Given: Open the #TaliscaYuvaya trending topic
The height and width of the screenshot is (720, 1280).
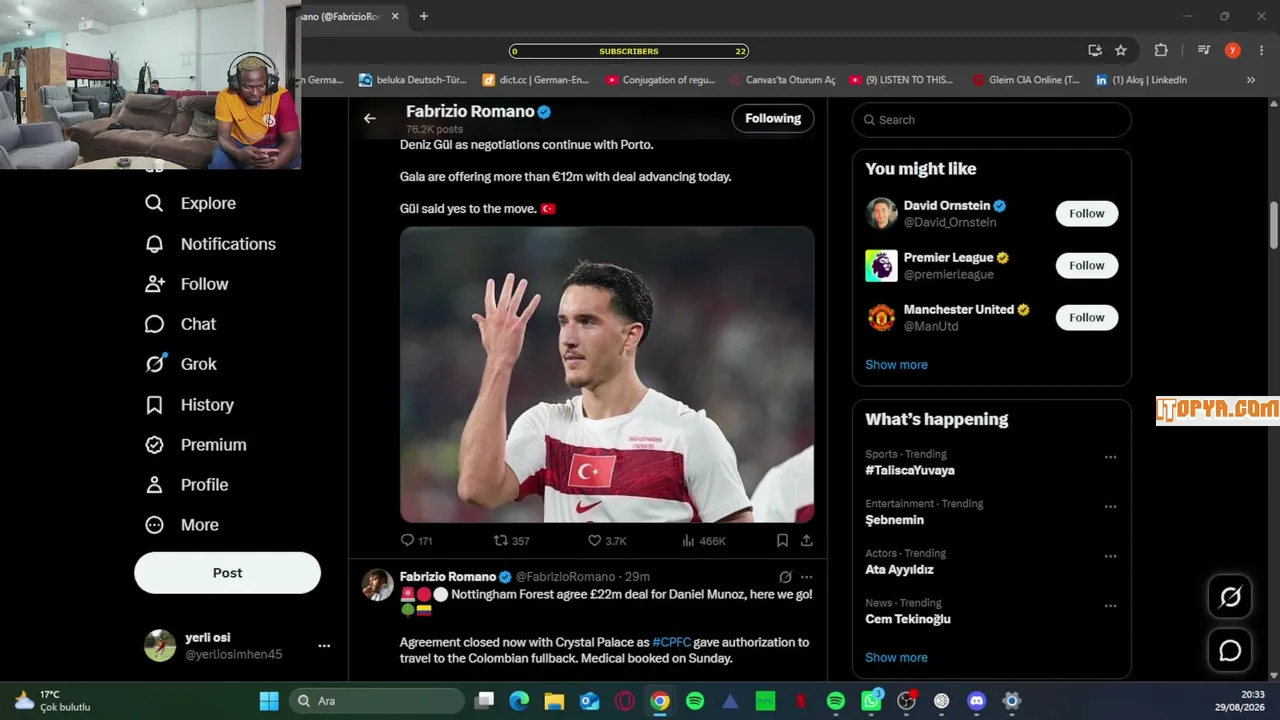Looking at the screenshot, I should [x=910, y=470].
